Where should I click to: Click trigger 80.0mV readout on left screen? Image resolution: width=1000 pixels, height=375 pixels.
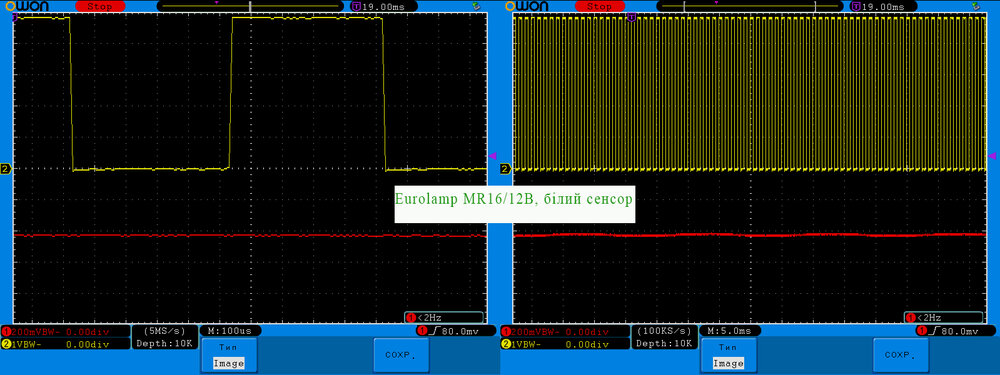[x=456, y=331]
